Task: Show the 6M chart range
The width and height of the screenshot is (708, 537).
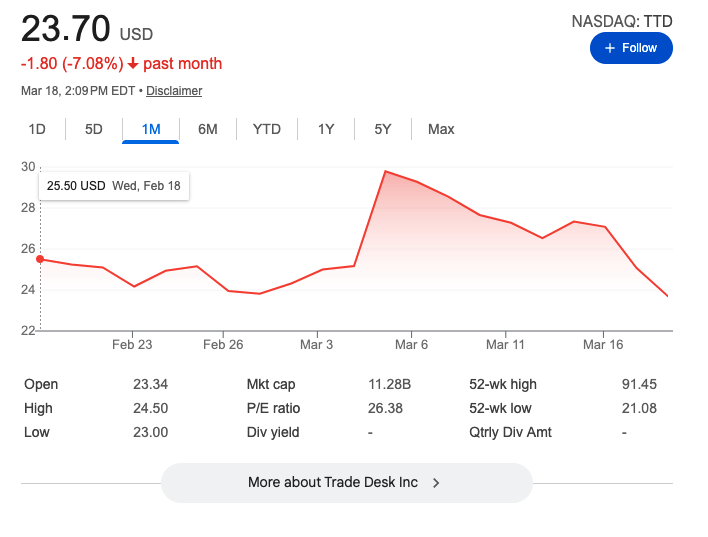Action: 208,129
